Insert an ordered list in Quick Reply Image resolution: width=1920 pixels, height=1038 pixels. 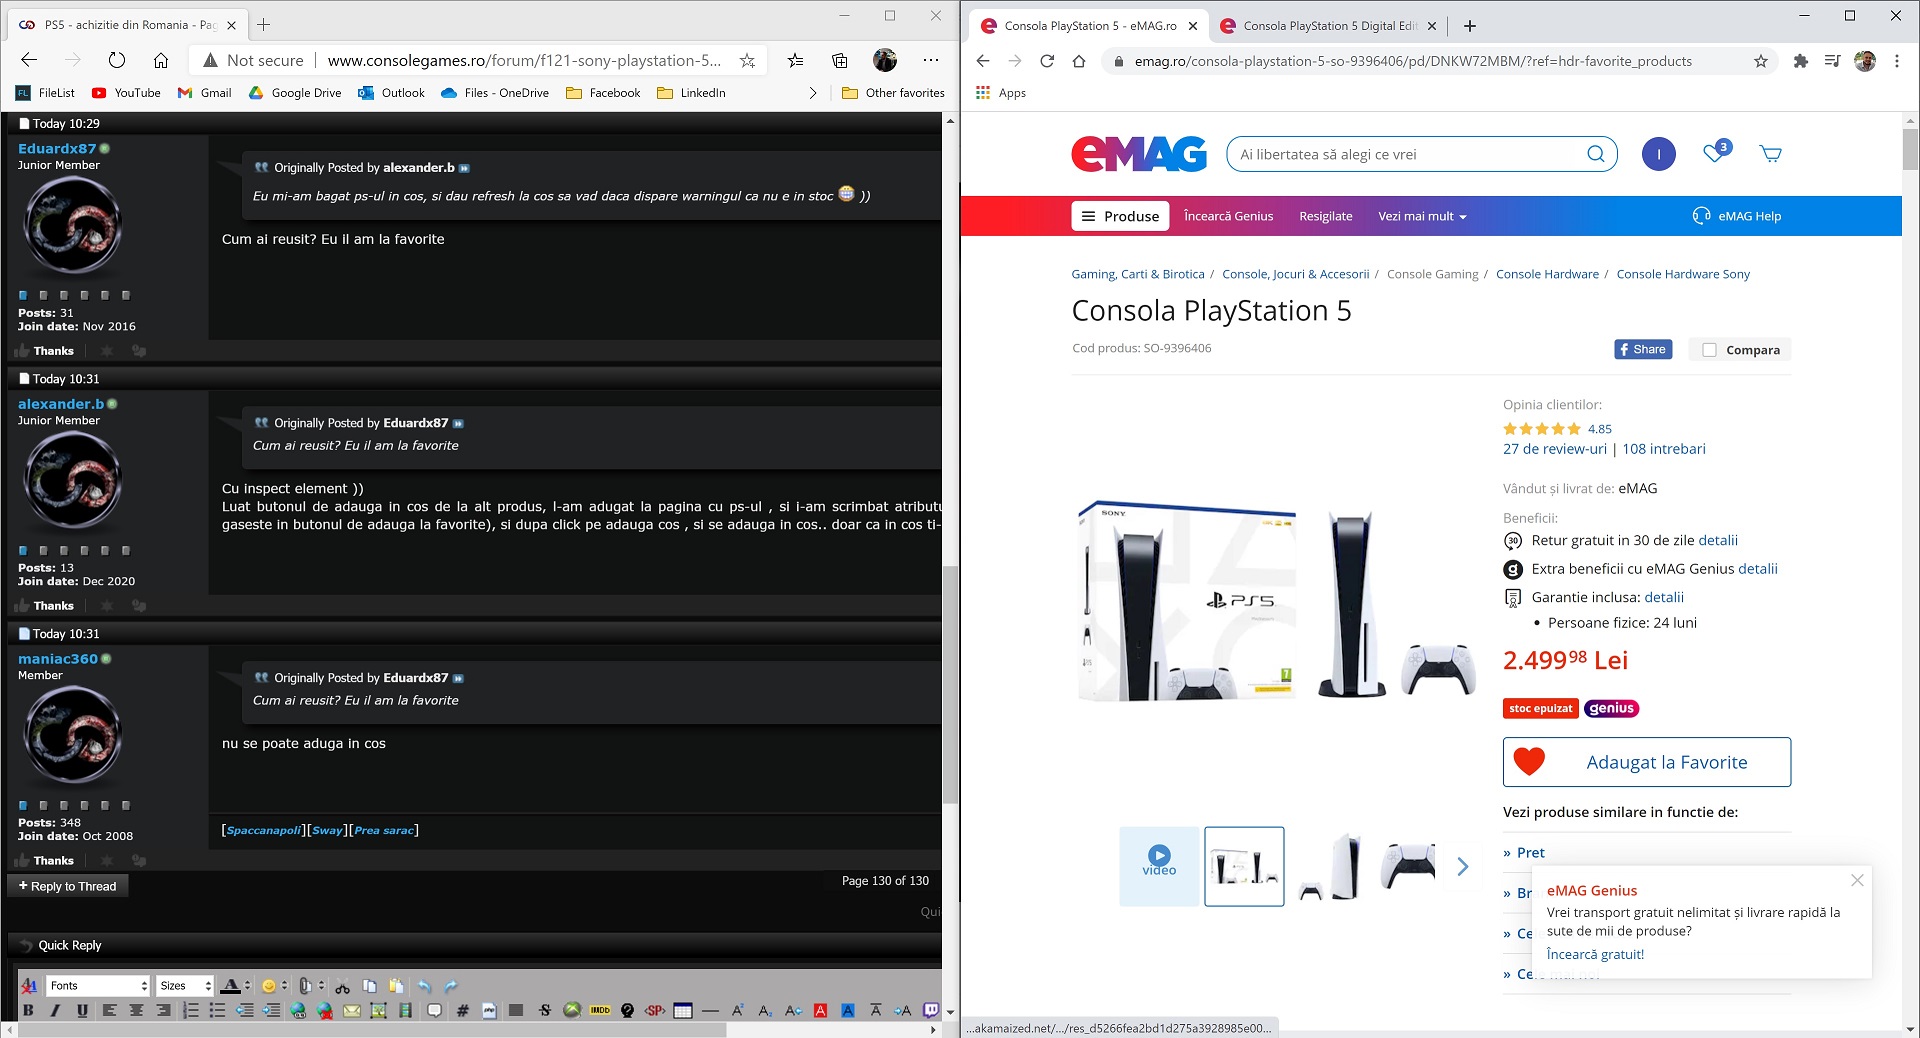click(190, 1011)
